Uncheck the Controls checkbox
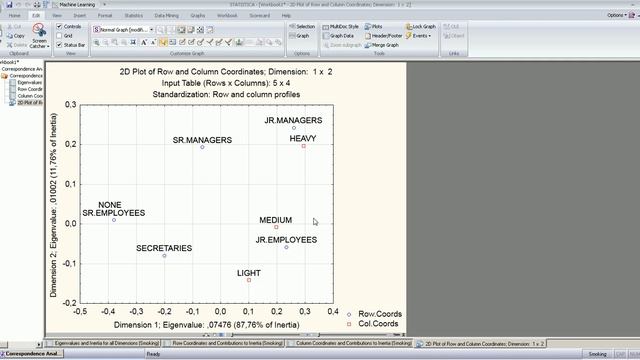Viewport: 640px width, 360px height. pos(59,27)
